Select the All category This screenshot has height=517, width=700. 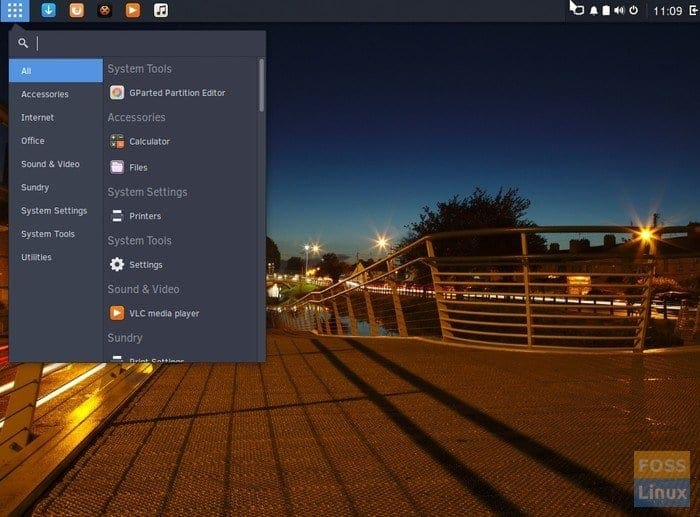point(56,71)
